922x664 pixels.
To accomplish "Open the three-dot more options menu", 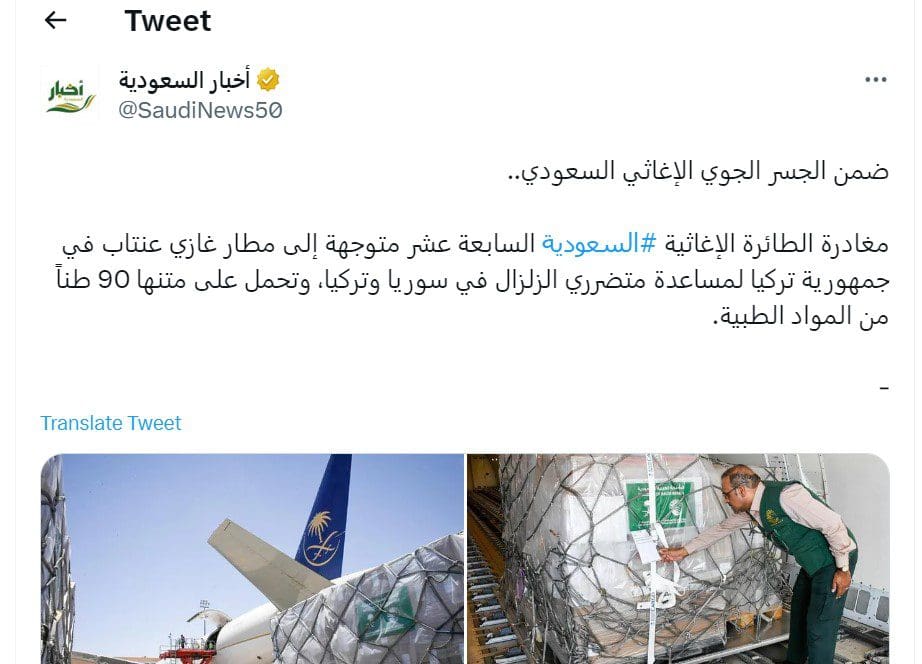I will 876,79.
